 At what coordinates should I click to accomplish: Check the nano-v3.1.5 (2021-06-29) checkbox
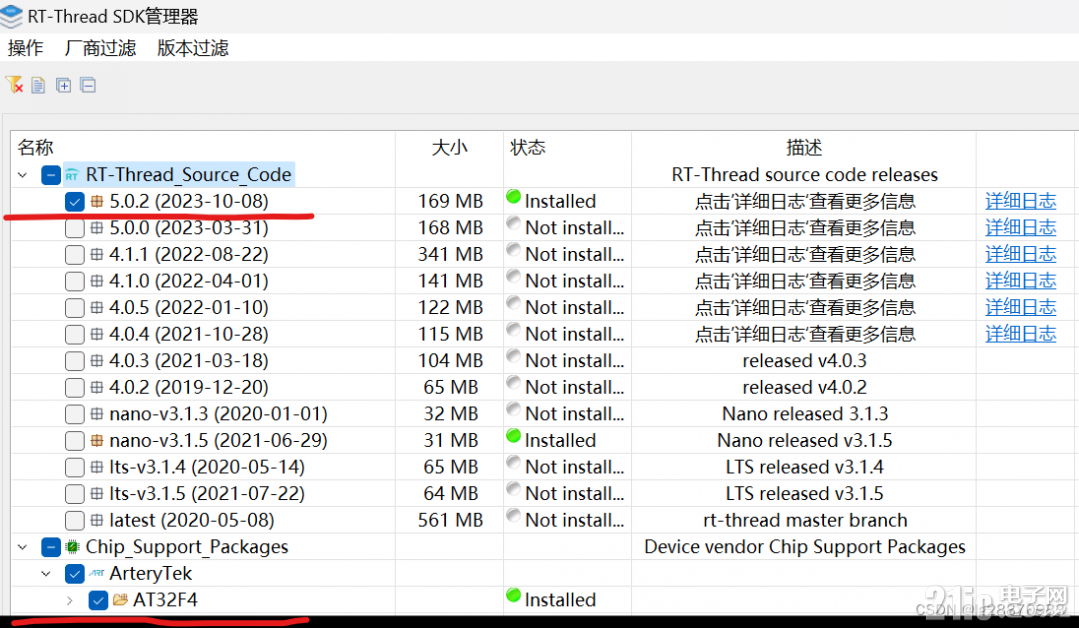(74, 440)
